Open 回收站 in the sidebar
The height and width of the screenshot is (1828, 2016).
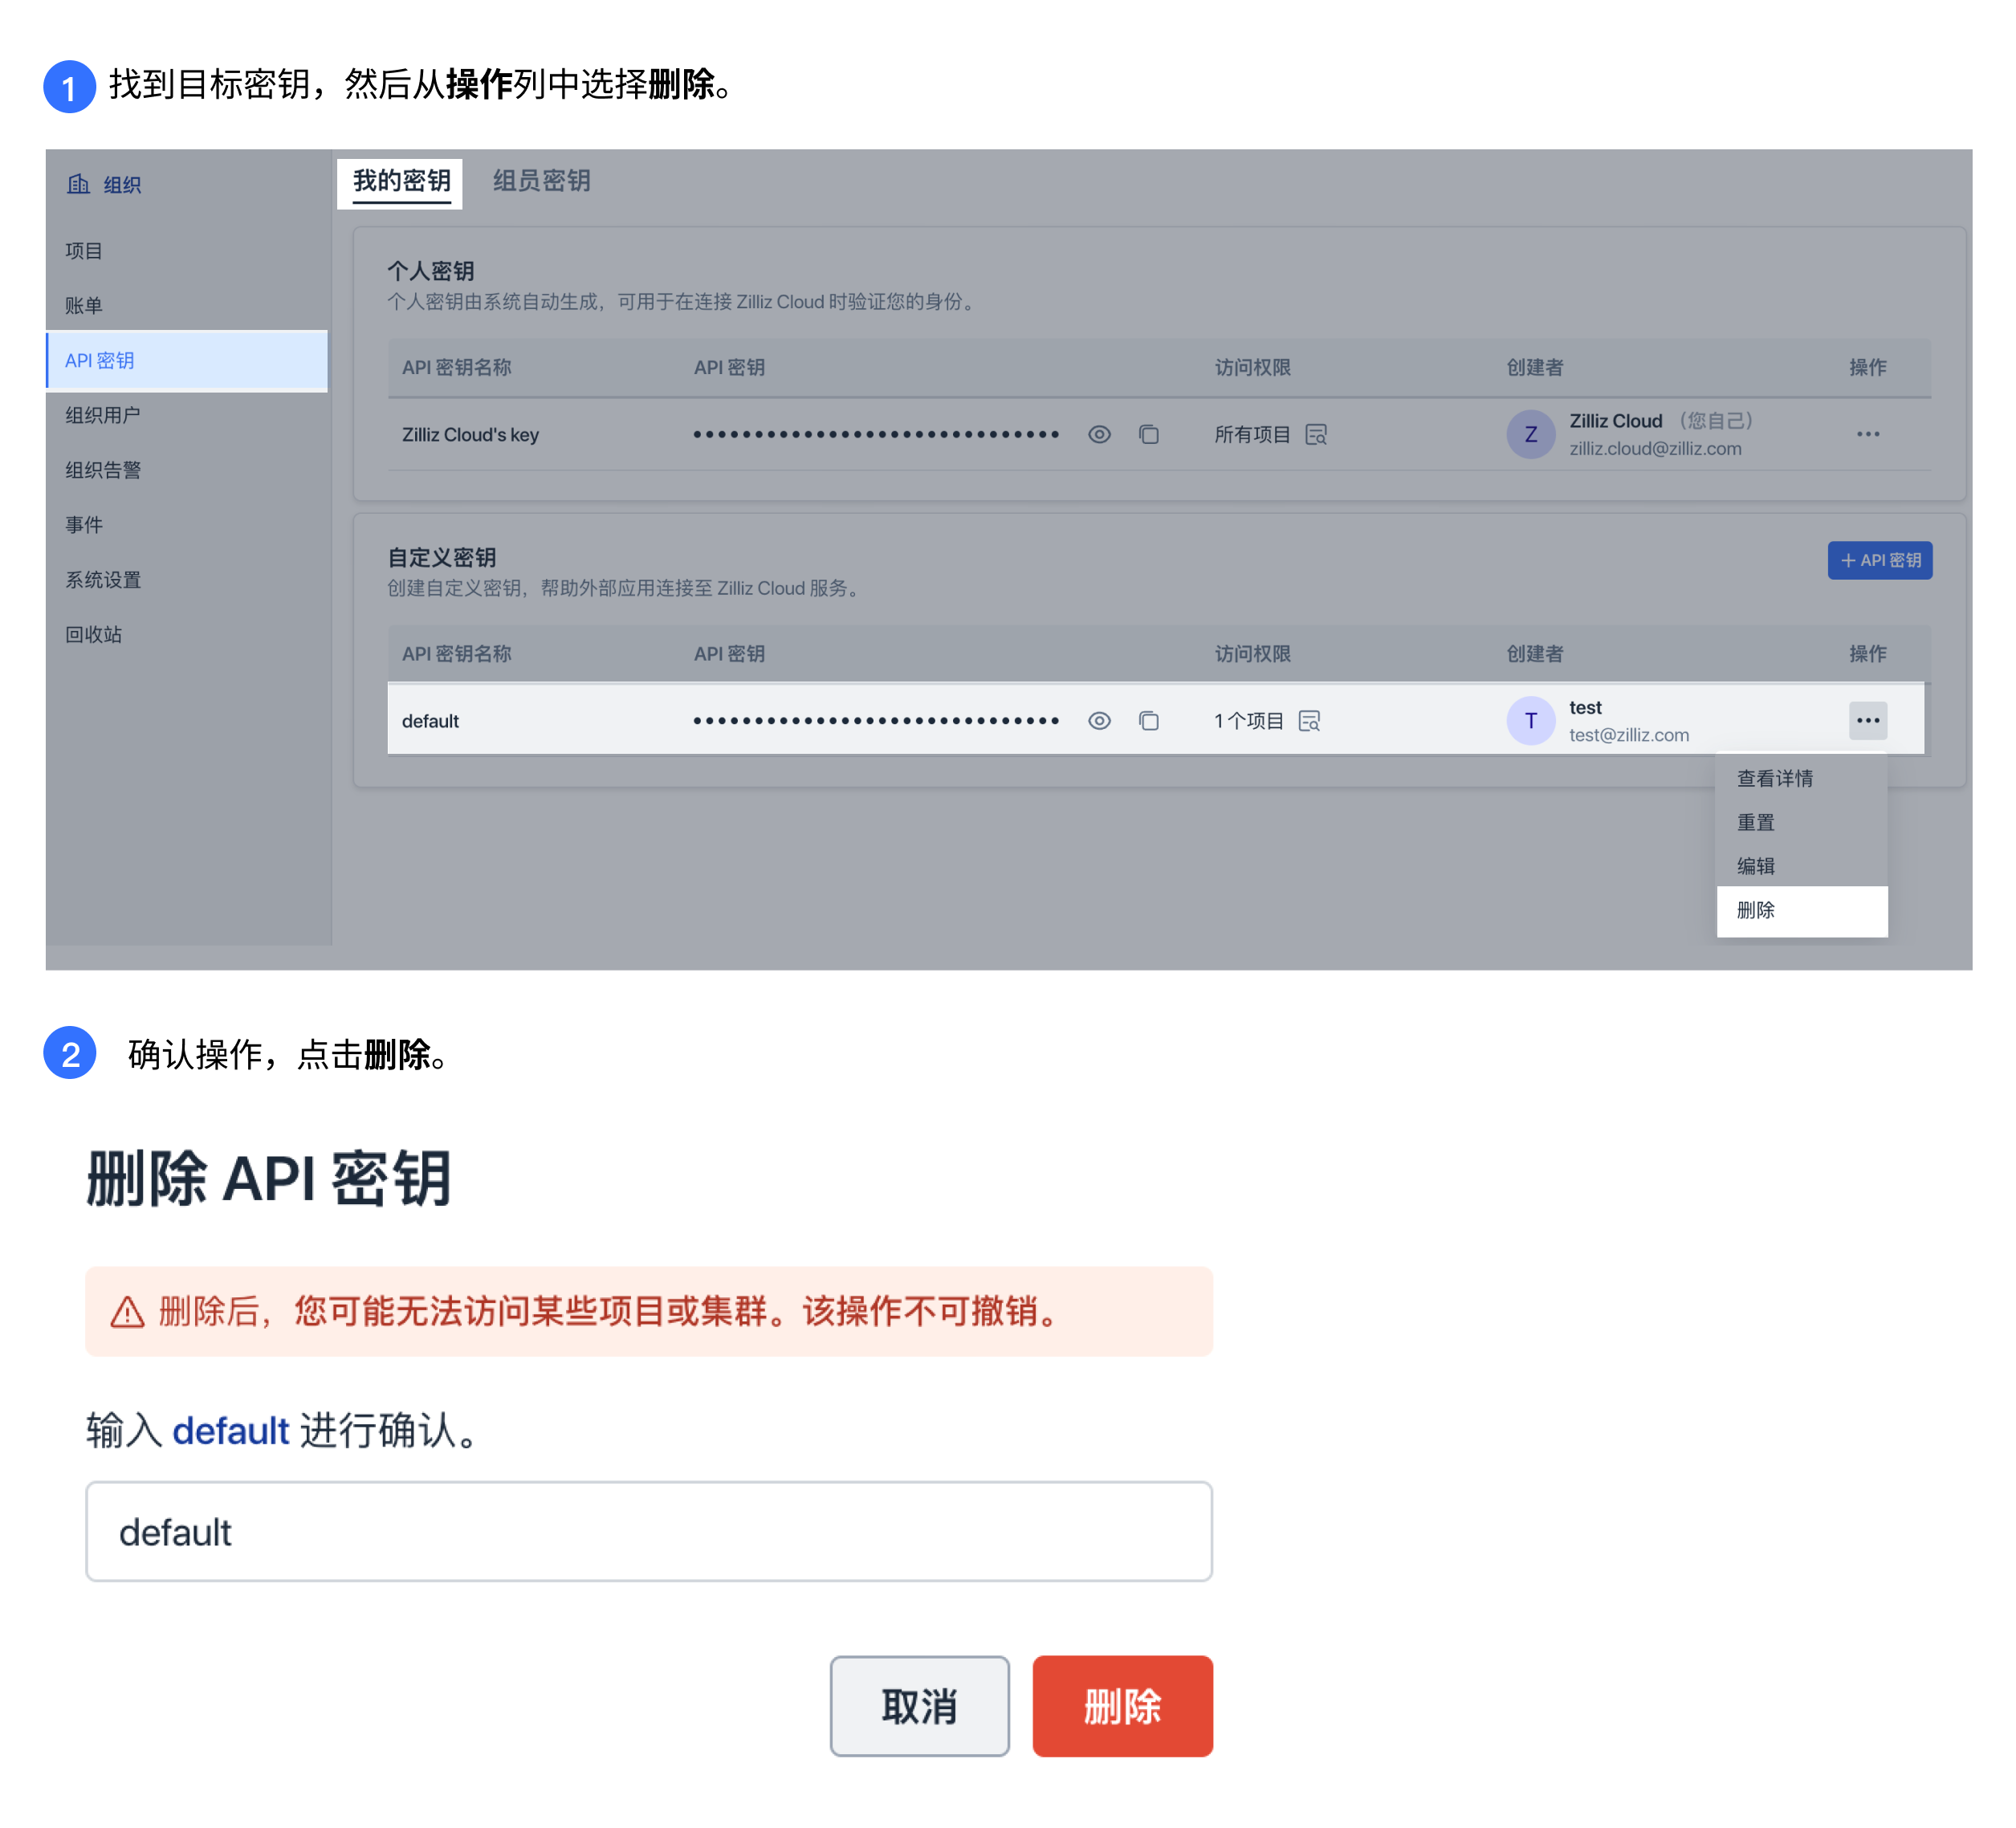(x=94, y=634)
